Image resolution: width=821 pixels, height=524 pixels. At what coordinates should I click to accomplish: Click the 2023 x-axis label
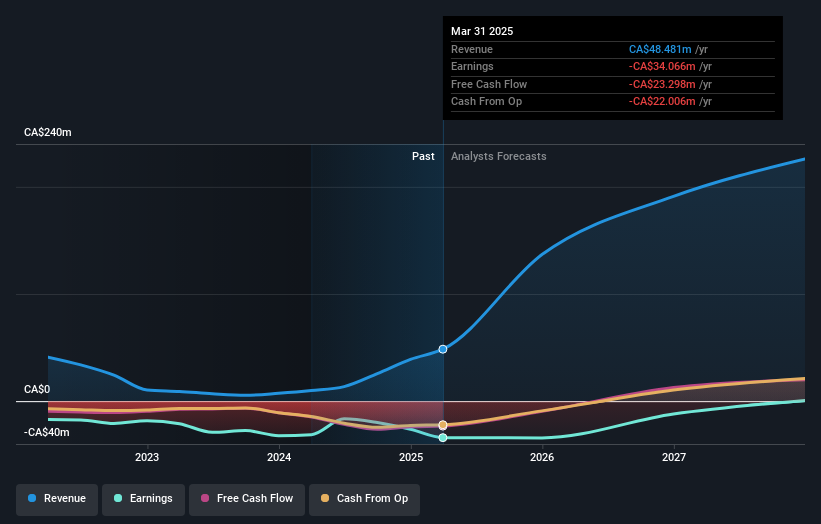tap(147, 457)
